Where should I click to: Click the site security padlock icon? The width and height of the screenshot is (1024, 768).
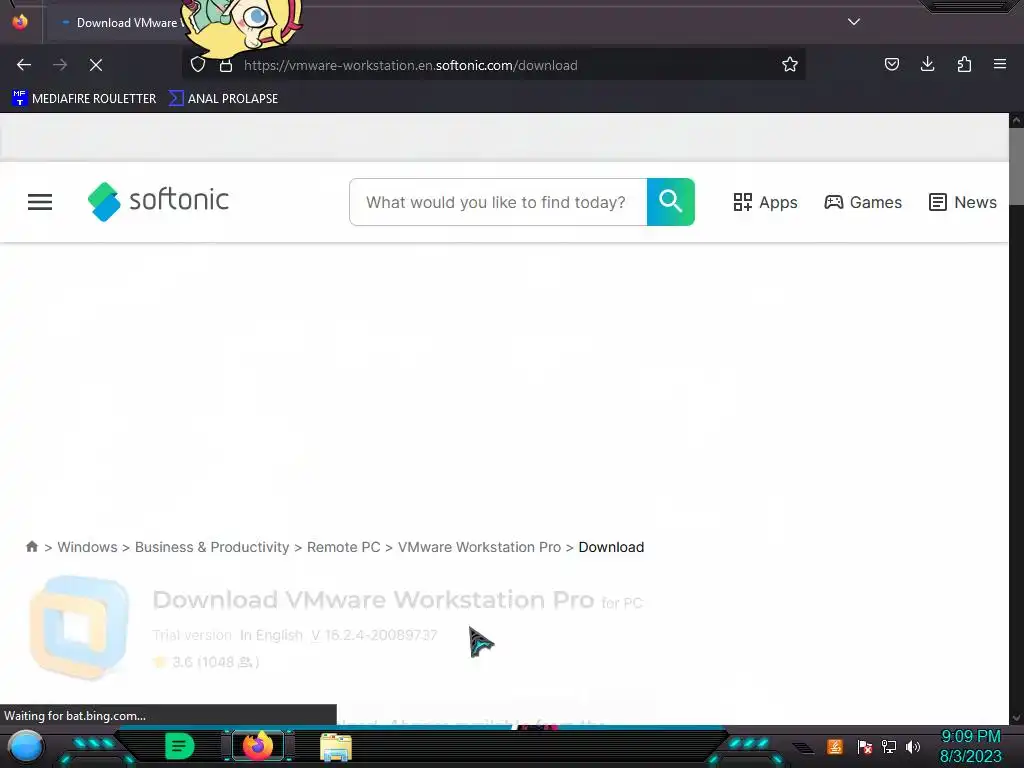[226, 65]
